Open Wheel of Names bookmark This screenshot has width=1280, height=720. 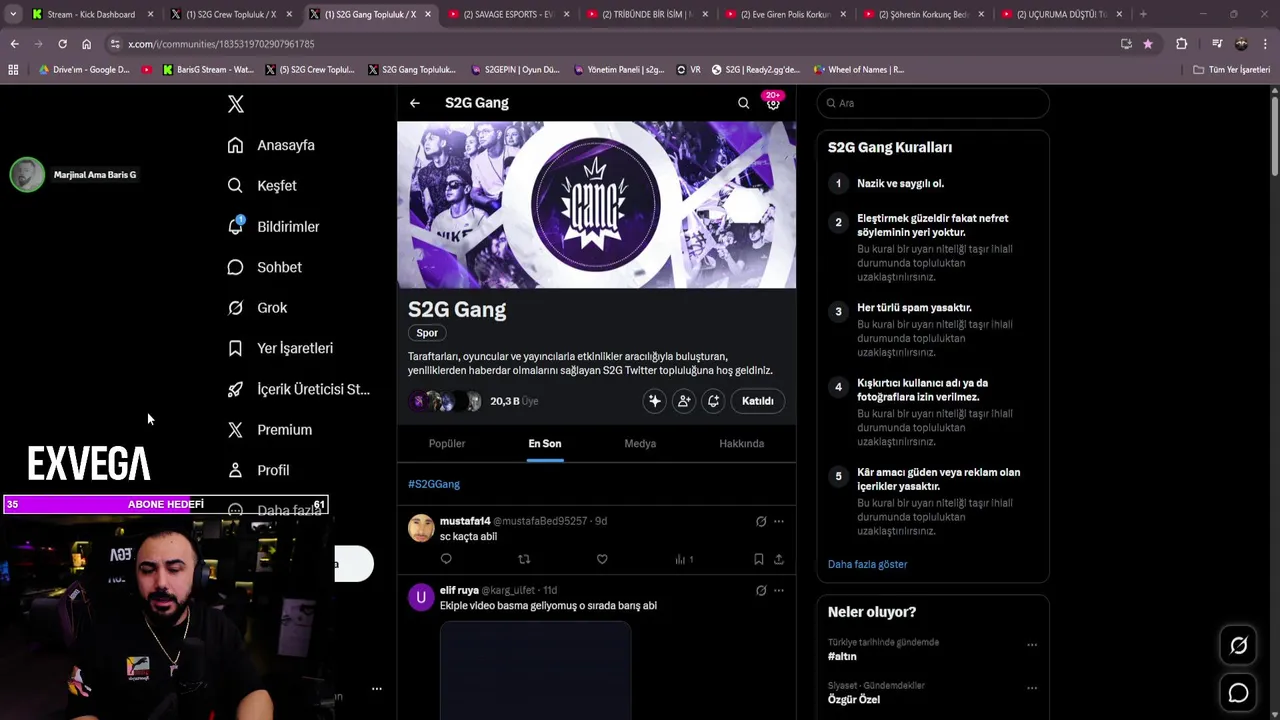tap(858, 70)
